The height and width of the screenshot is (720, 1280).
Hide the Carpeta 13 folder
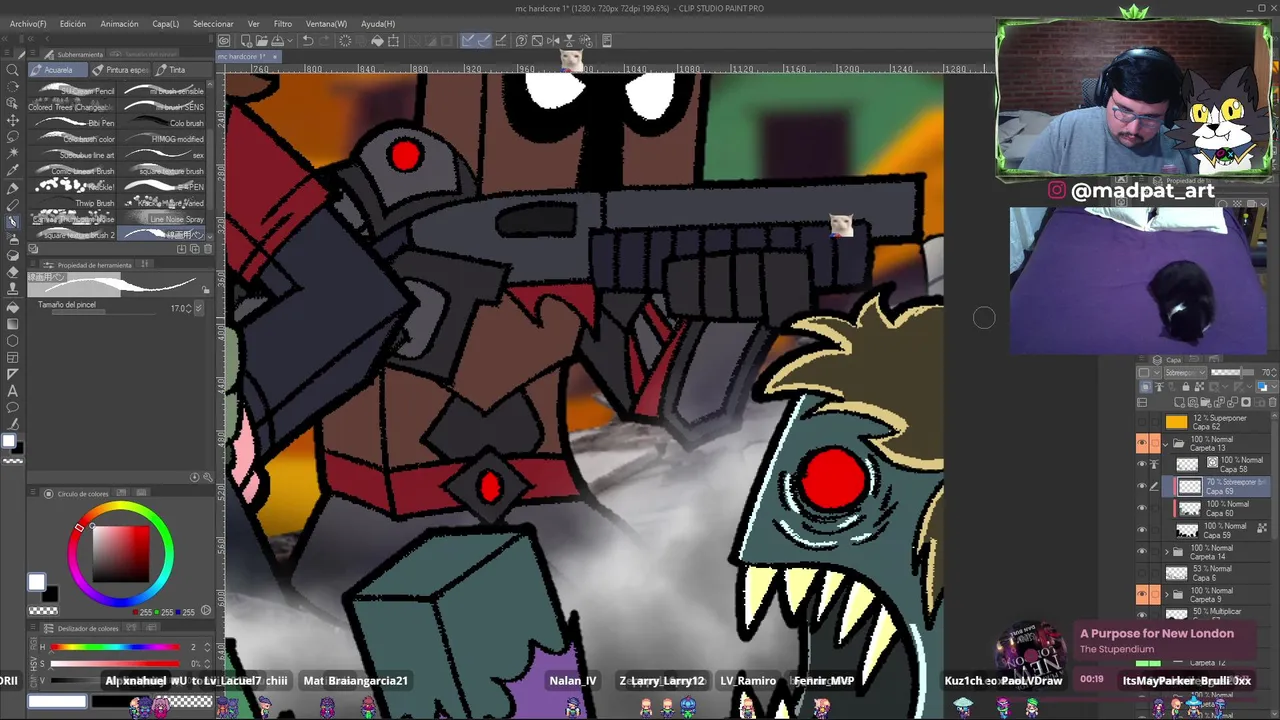point(1142,443)
